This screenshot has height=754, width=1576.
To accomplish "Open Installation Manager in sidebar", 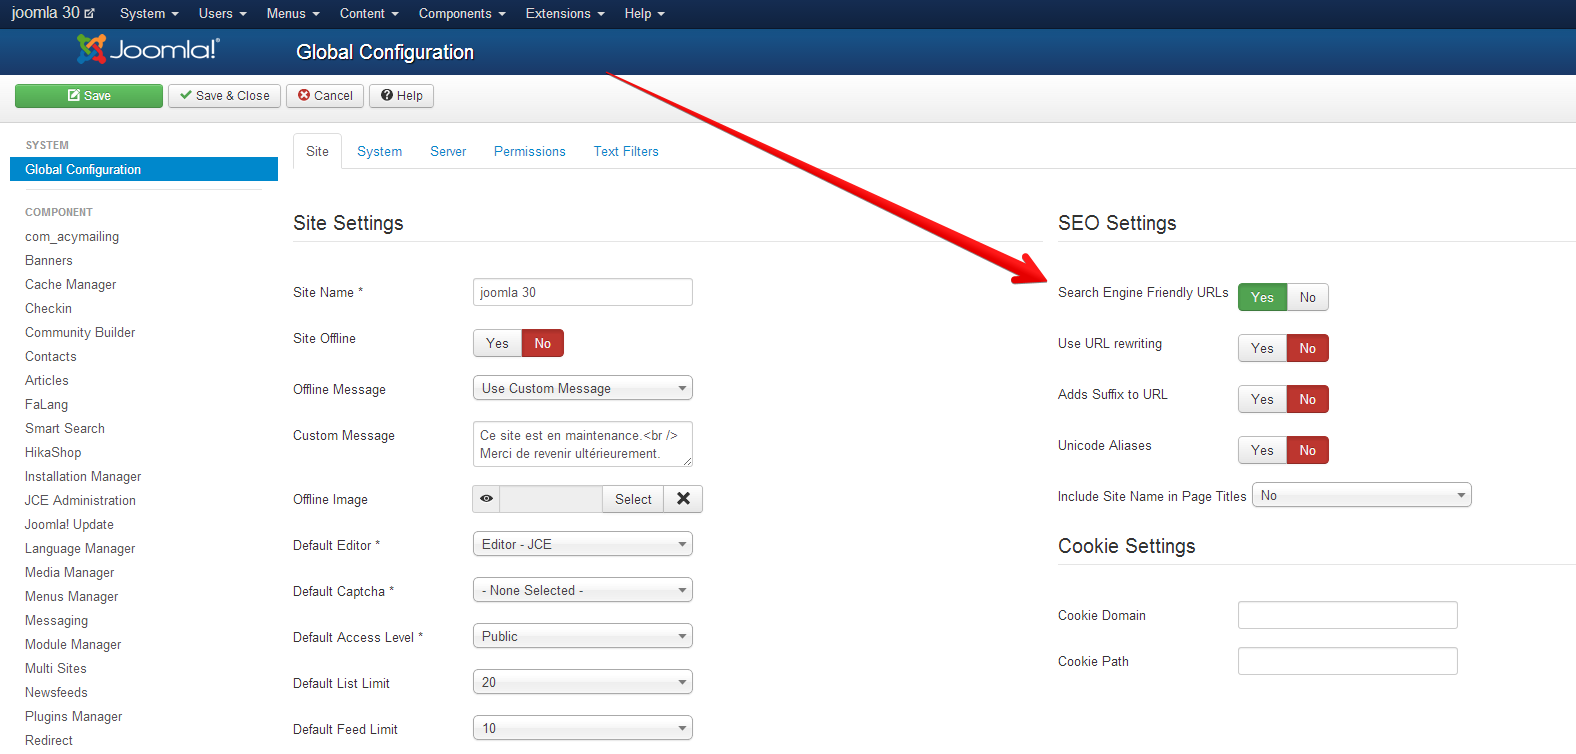I will [x=83, y=476].
